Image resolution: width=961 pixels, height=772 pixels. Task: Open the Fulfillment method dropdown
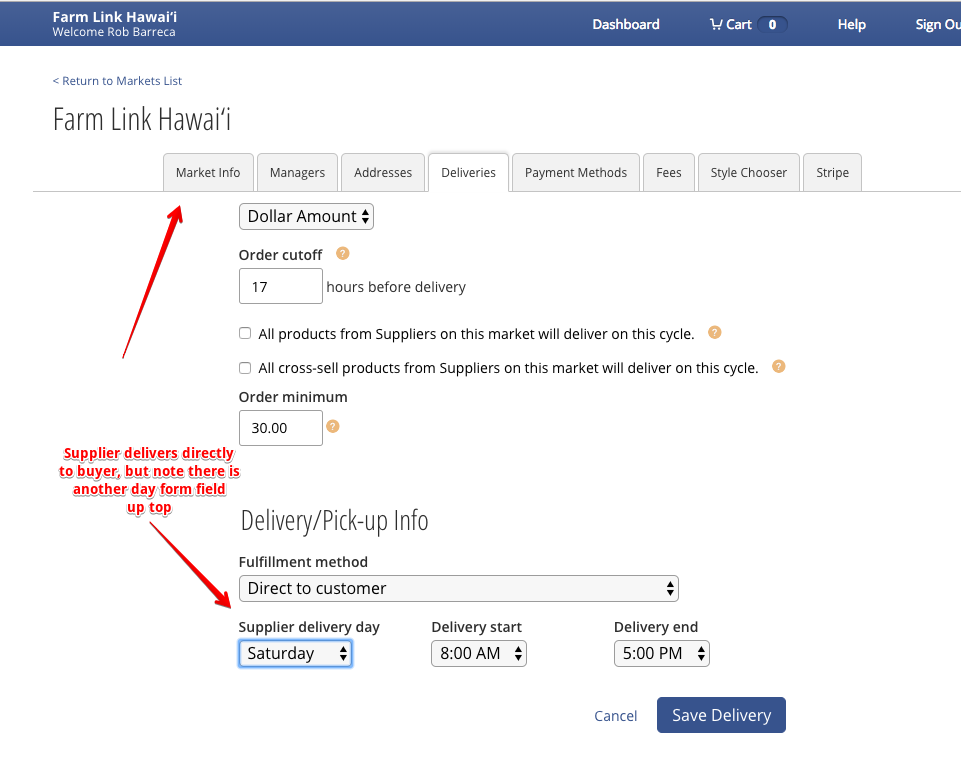coord(458,588)
